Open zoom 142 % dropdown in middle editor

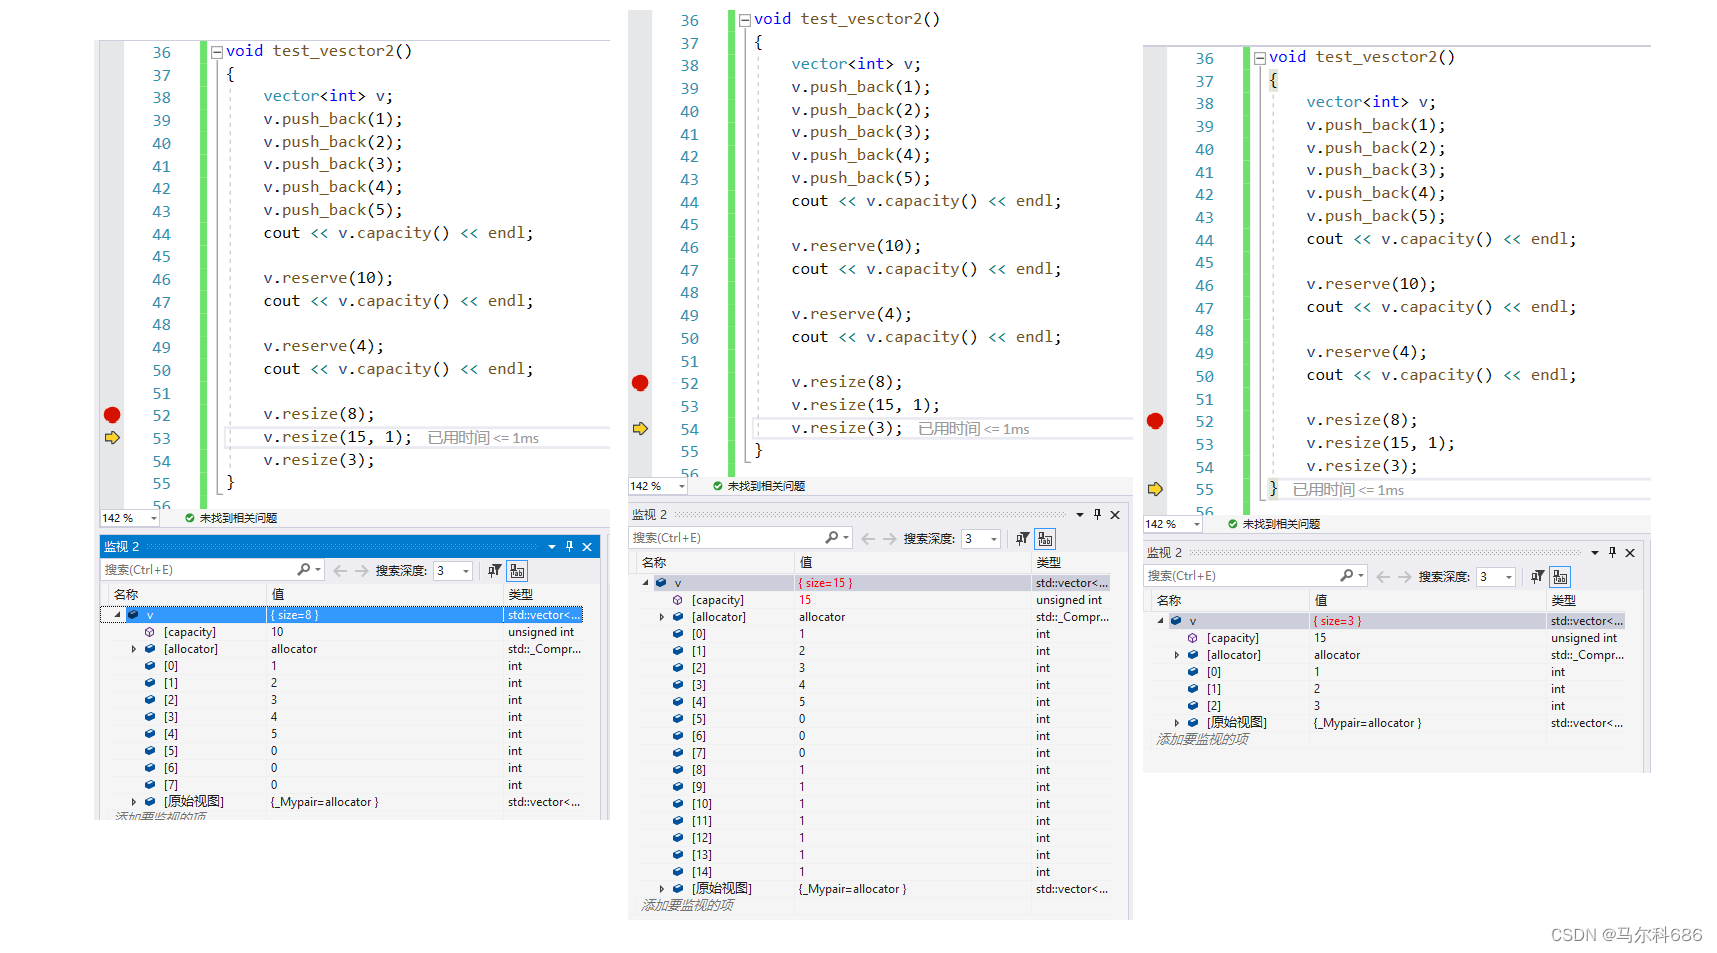(x=682, y=486)
